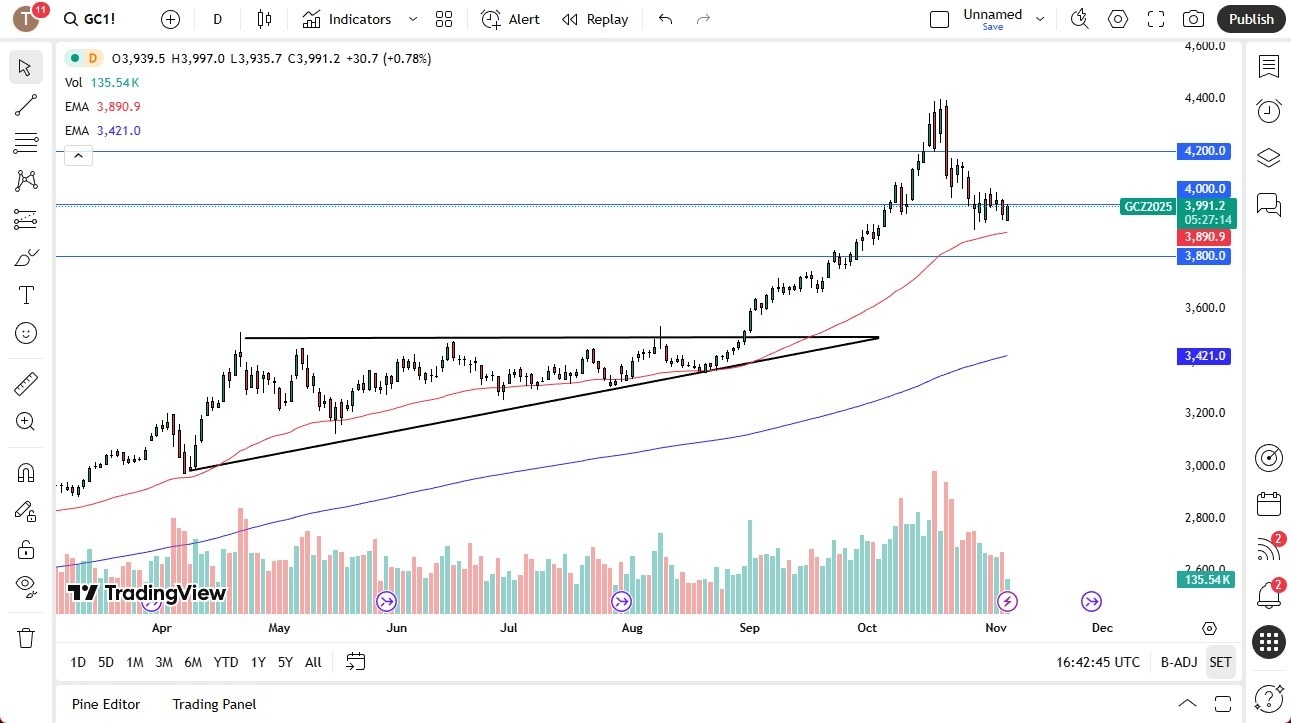Viewport: 1291px width, 723px height.
Task: Select the Trend Line drawing tool
Action: (25, 105)
